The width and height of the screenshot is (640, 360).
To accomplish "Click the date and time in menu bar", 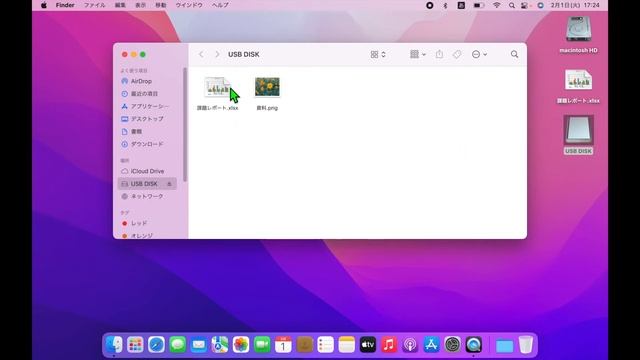I will (x=575, y=5).
